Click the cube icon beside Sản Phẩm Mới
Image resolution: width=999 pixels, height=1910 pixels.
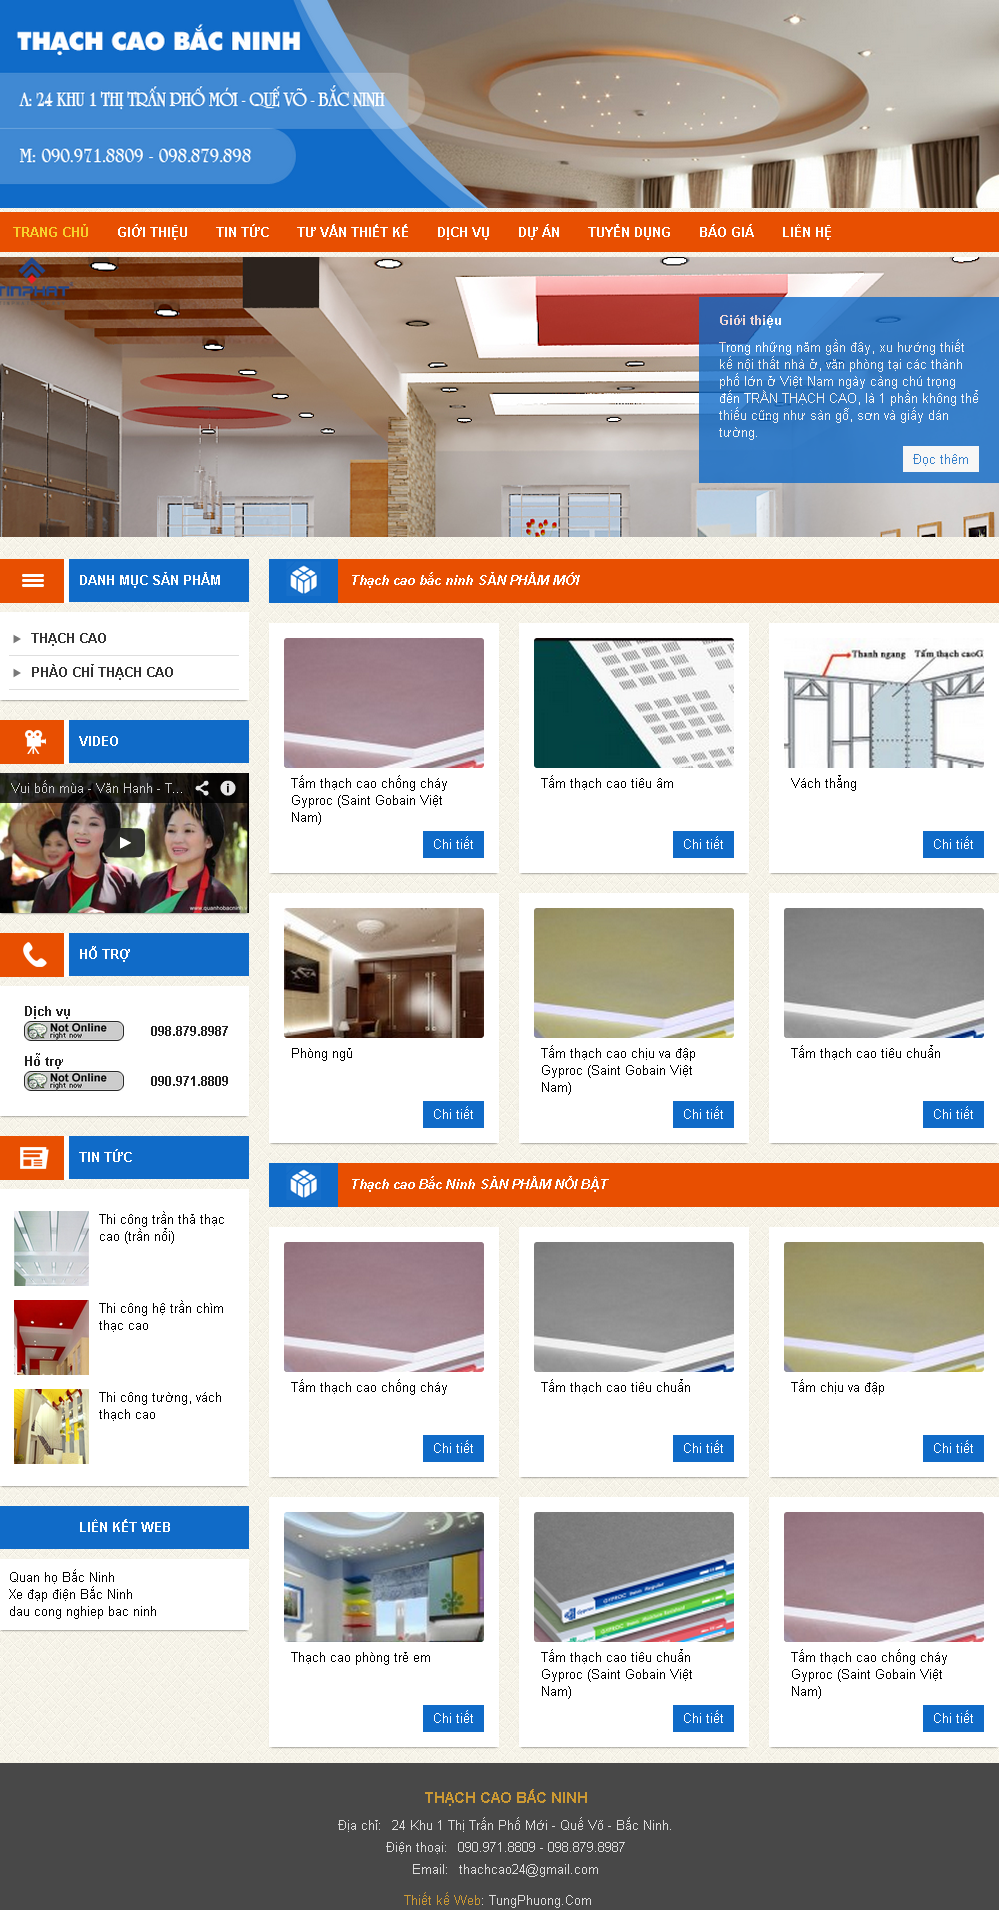[x=303, y=581]
